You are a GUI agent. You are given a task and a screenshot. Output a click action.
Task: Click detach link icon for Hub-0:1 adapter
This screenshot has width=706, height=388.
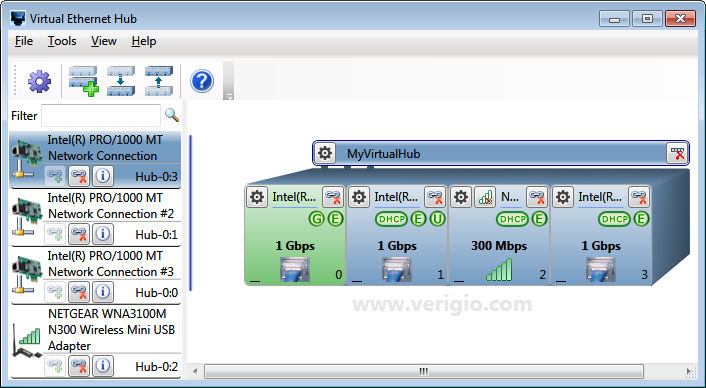pyautogui.click(x=79, y=234)
